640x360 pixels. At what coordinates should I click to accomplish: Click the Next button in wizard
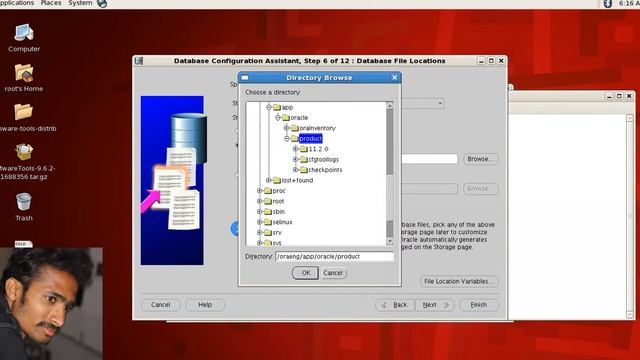(x=435, y=305)
